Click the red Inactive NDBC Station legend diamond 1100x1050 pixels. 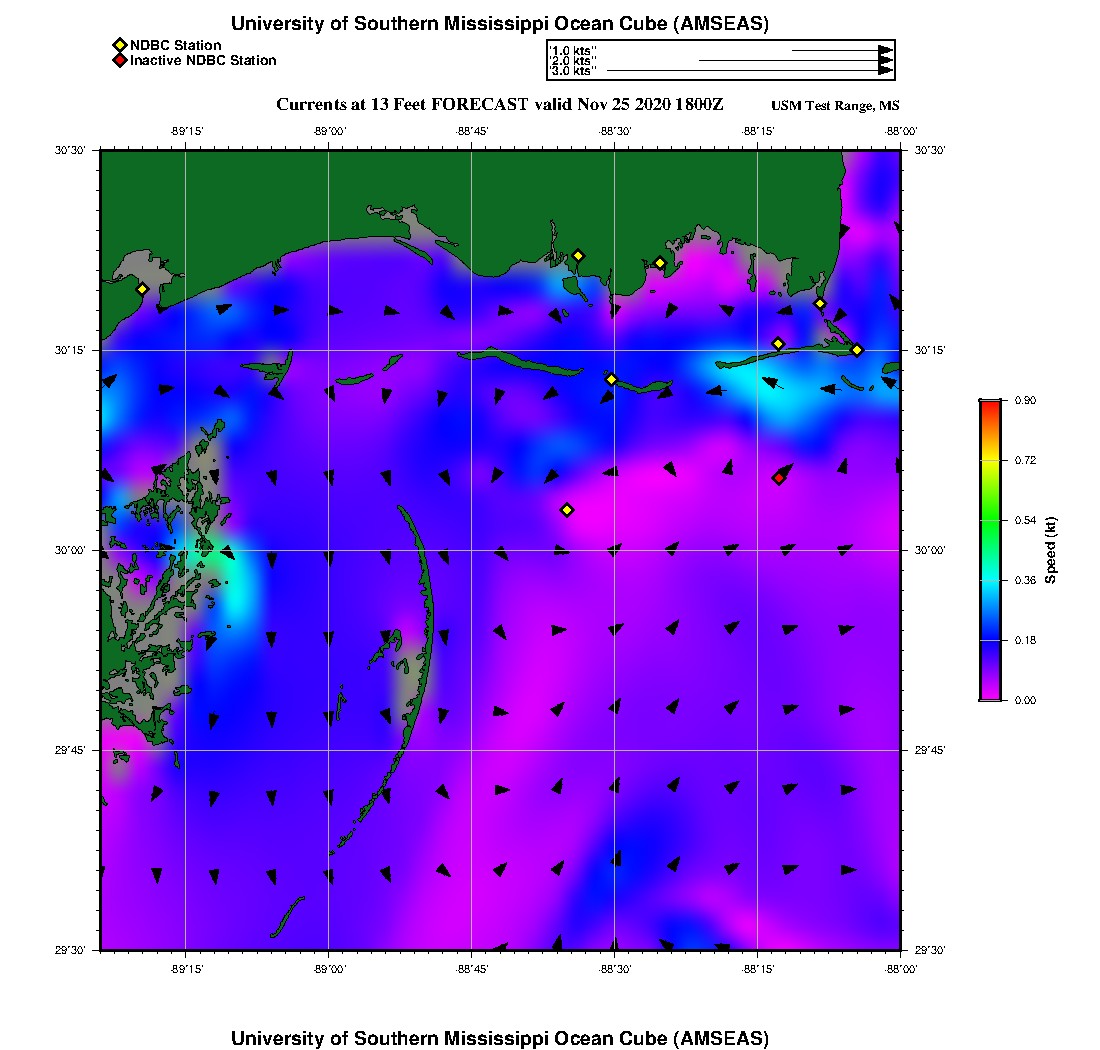point(119,60)
